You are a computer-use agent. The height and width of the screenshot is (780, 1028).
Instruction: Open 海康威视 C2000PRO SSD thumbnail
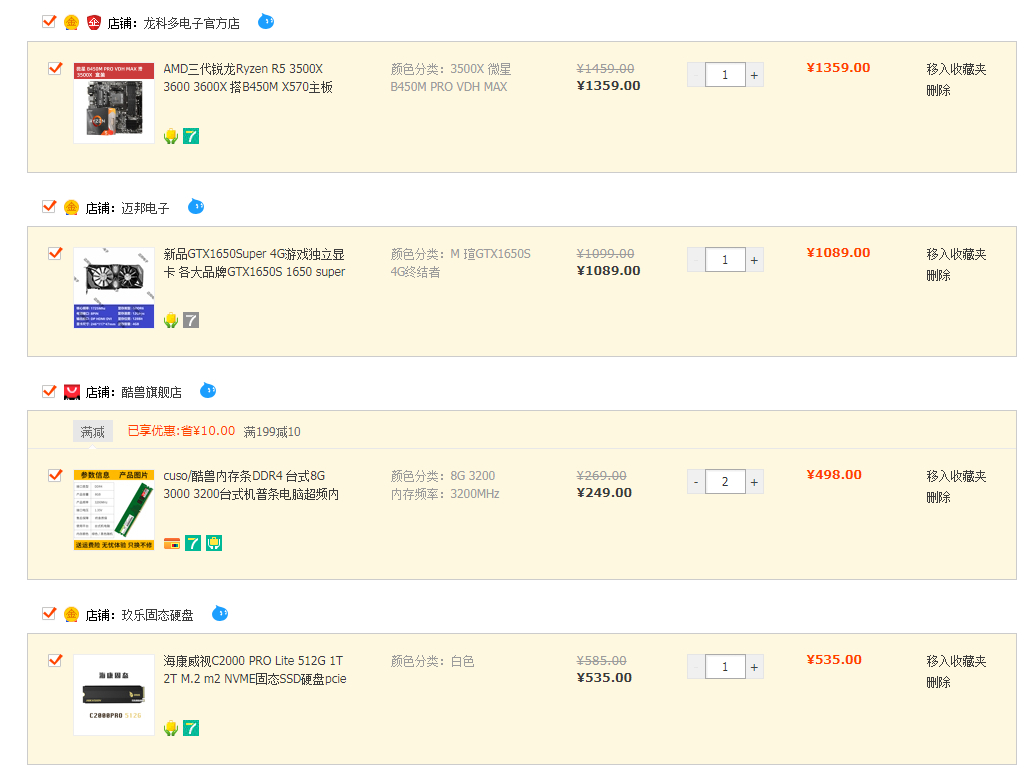click(x=114, y=695)
